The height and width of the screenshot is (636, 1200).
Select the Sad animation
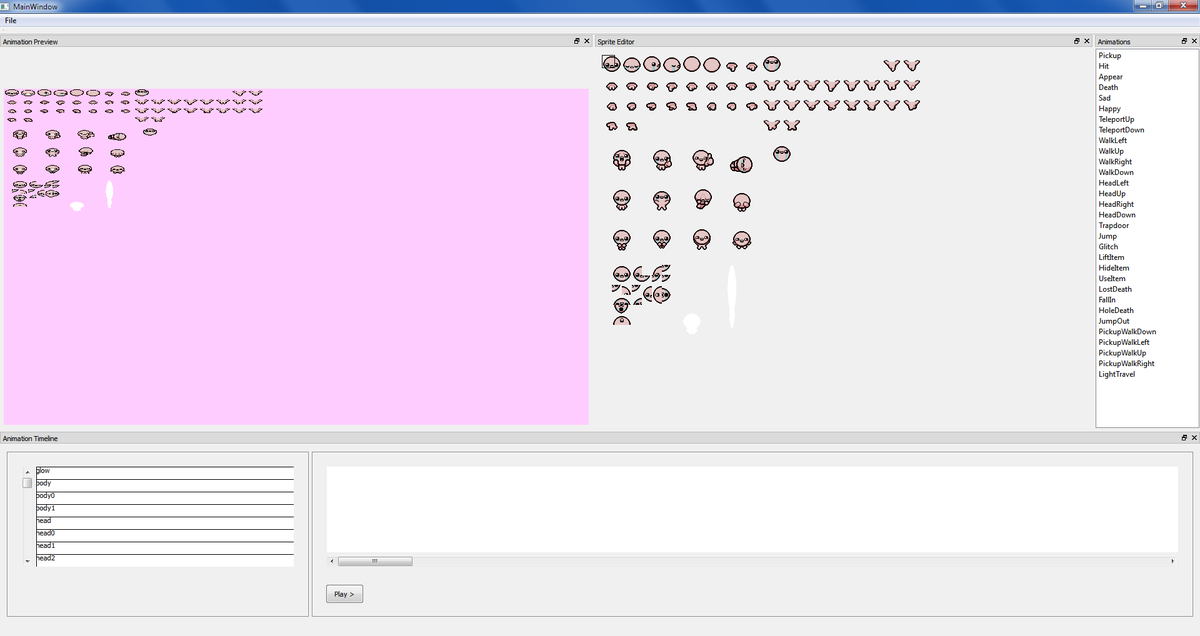(1146, 98)
